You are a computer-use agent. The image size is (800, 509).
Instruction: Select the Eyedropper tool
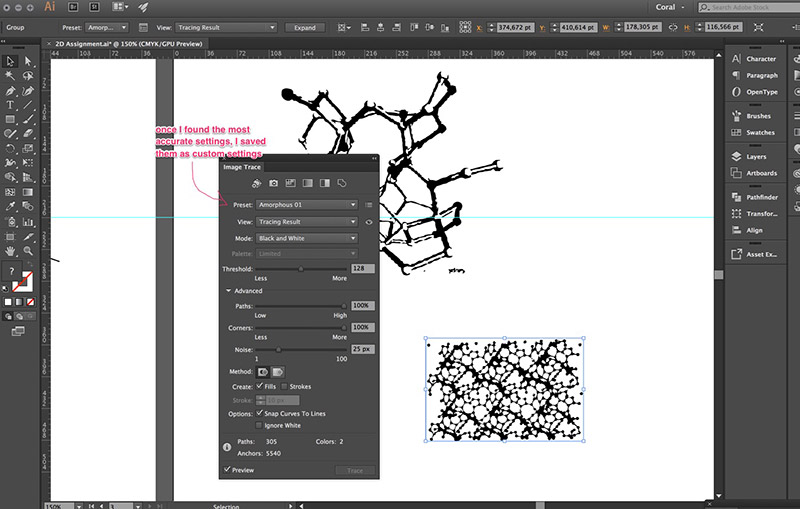click(10, 207)
